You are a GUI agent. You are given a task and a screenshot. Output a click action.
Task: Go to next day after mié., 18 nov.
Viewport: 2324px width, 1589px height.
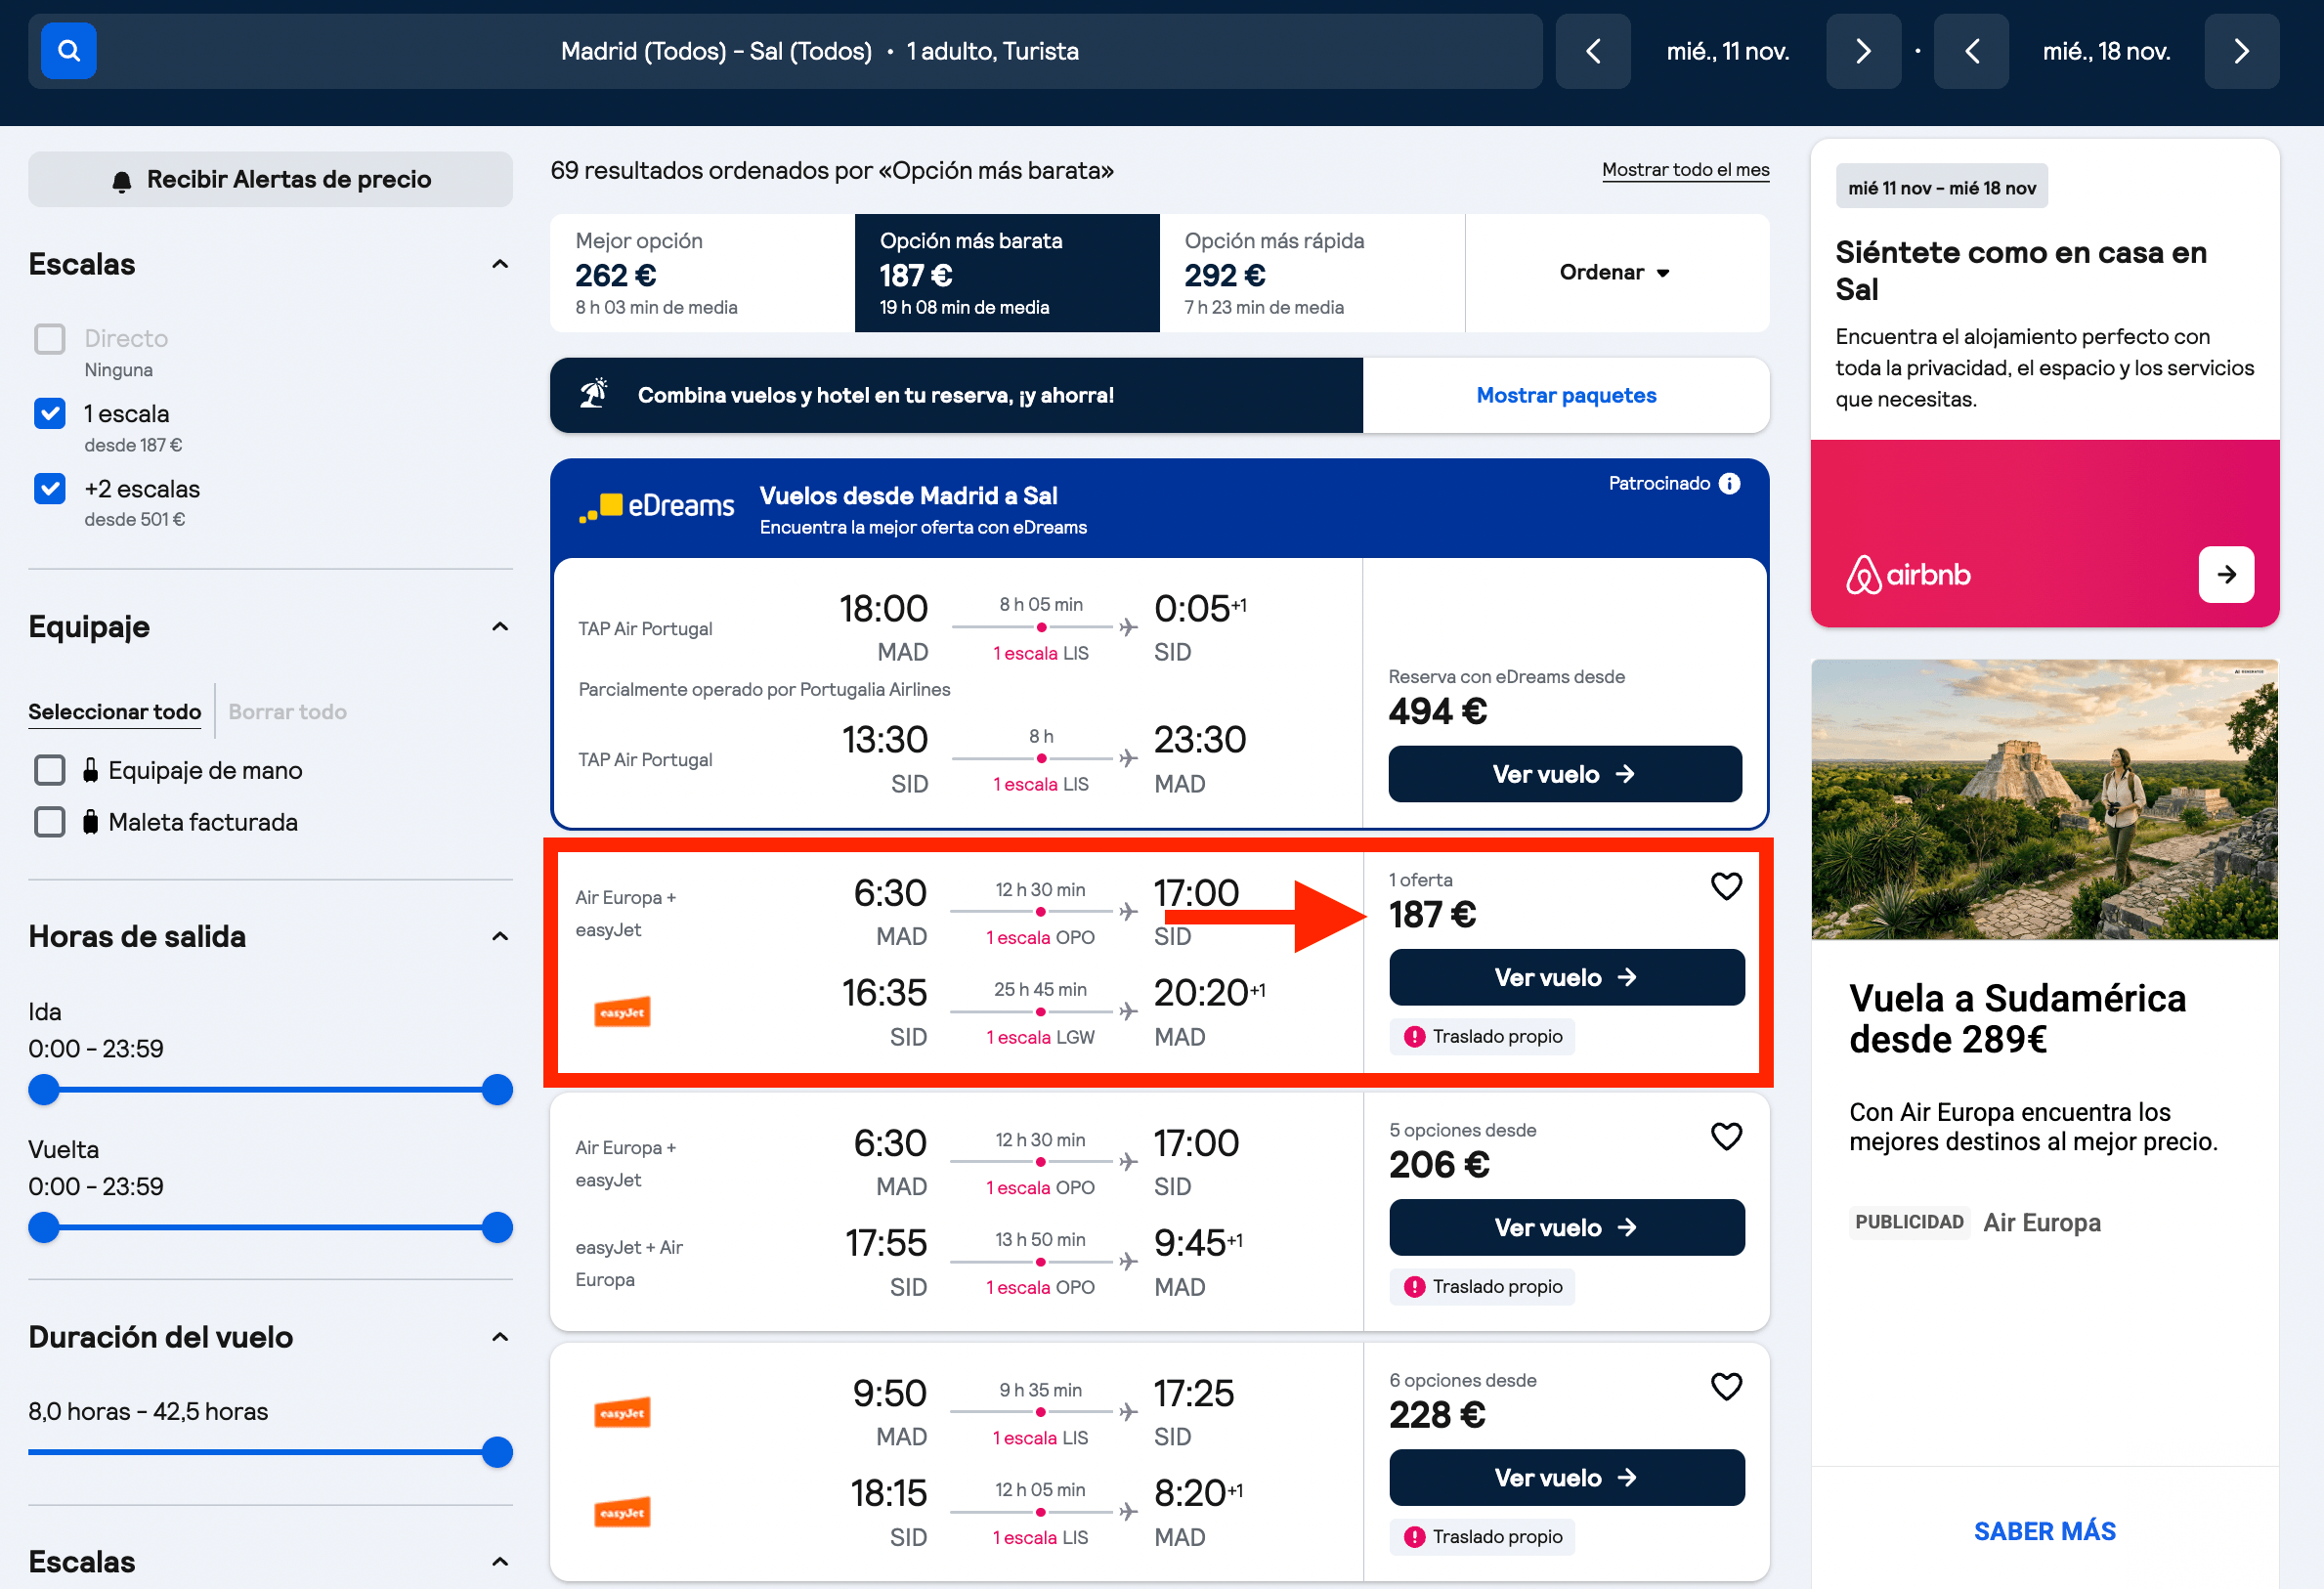tap(2241, 51)
